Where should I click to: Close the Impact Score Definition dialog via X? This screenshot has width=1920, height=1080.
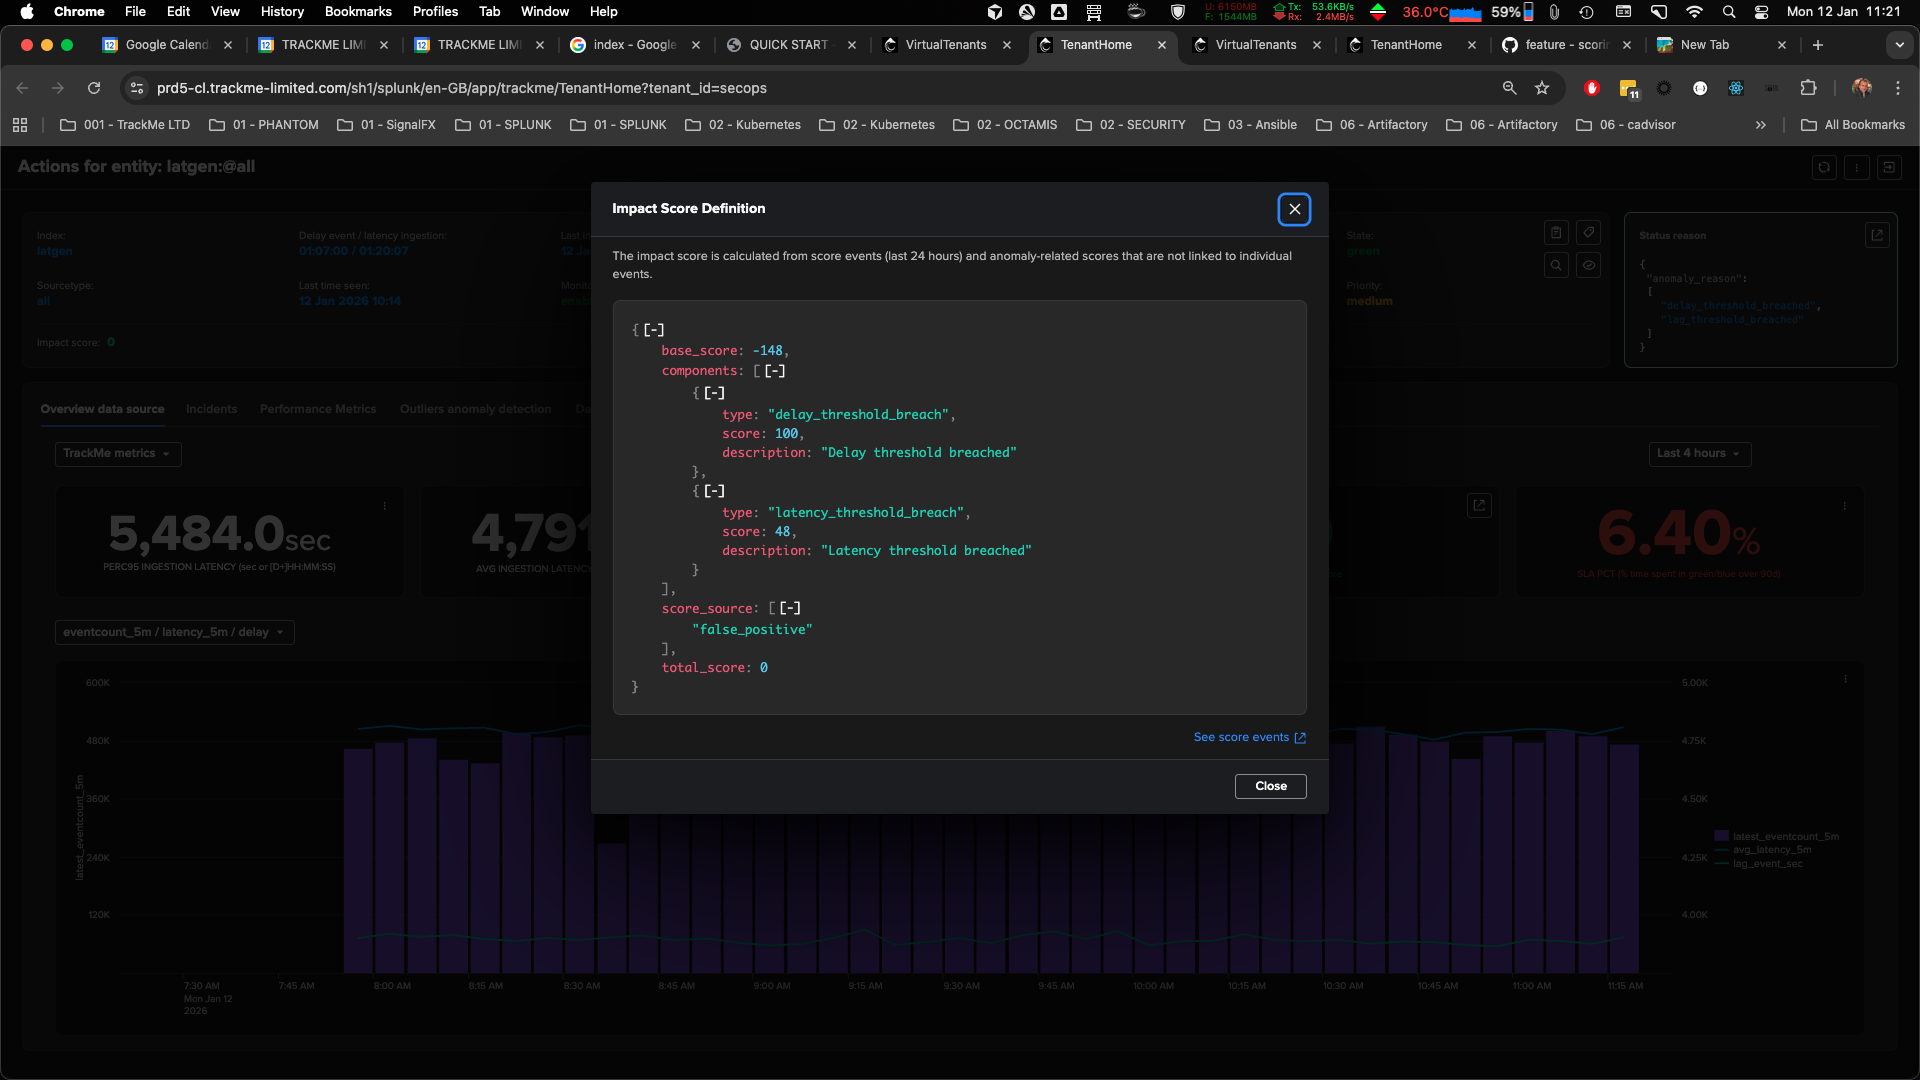pyautogui.click(x=1294, y=209)
